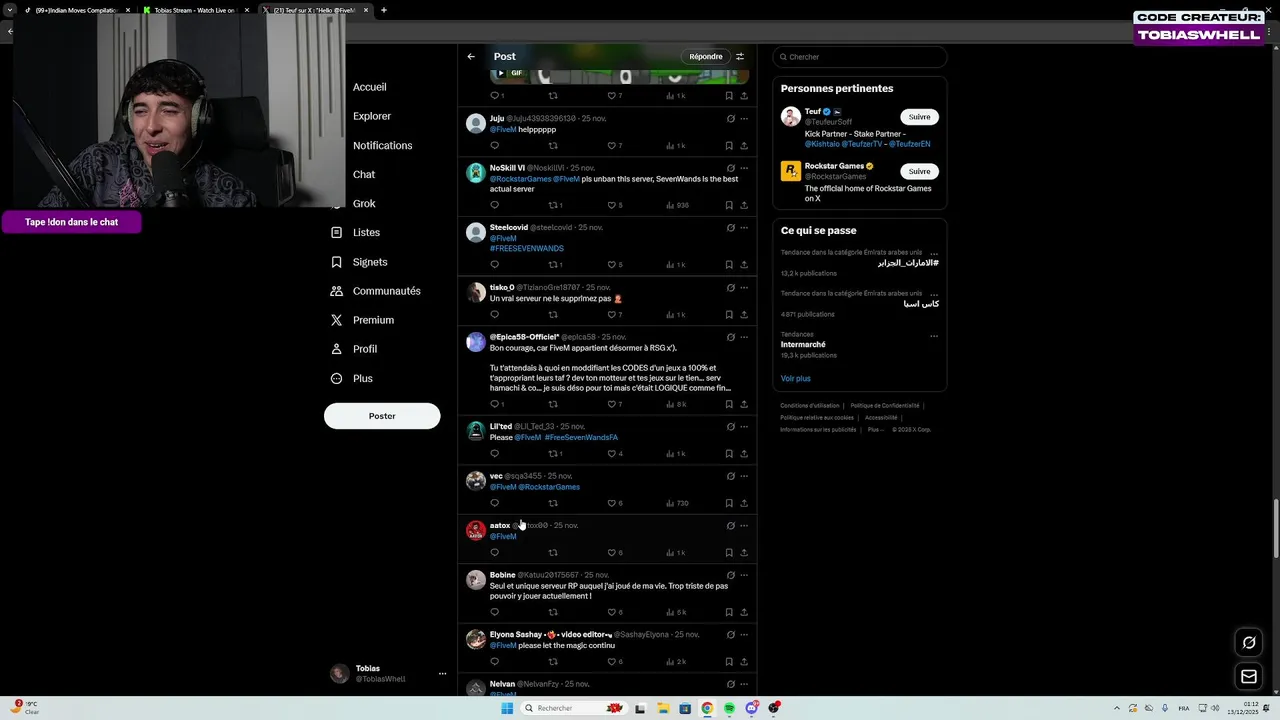Open Communautés in sidebar
The height and width of the screenshot is (720, 1280).
point(375,291)
